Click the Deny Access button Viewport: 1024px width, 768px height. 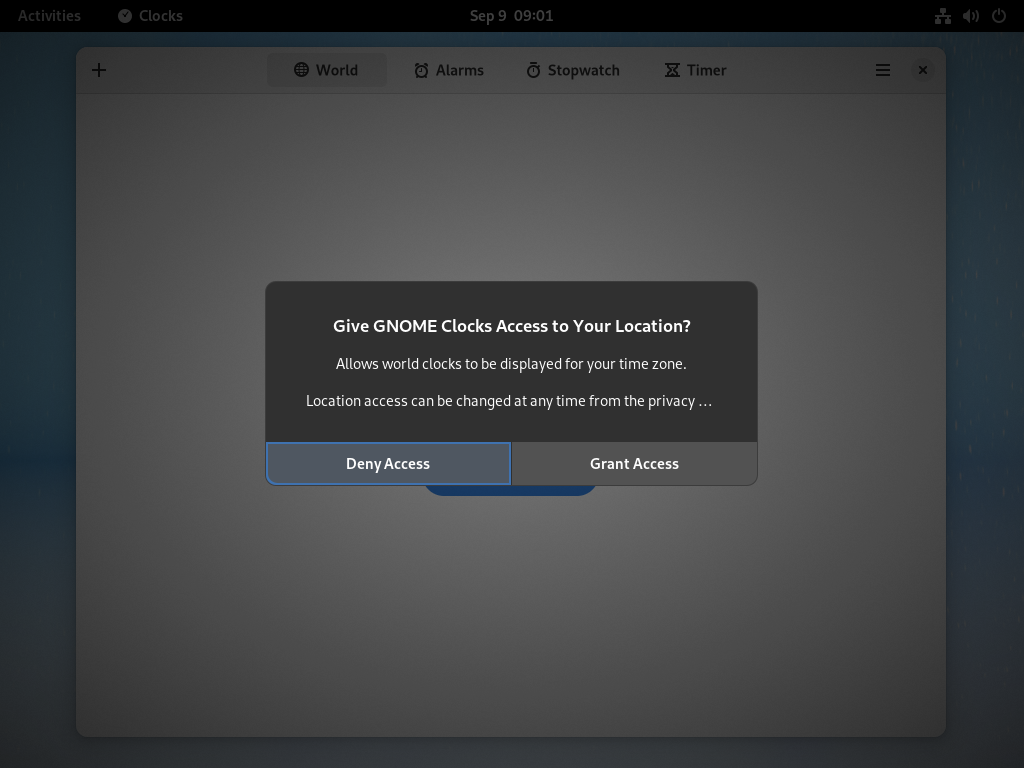point(388,464)
